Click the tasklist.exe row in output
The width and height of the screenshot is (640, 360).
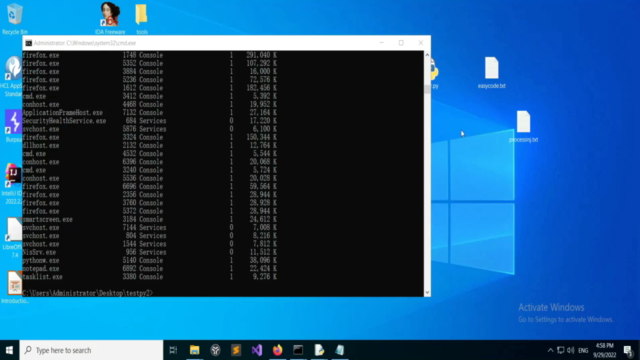(149, 277)
